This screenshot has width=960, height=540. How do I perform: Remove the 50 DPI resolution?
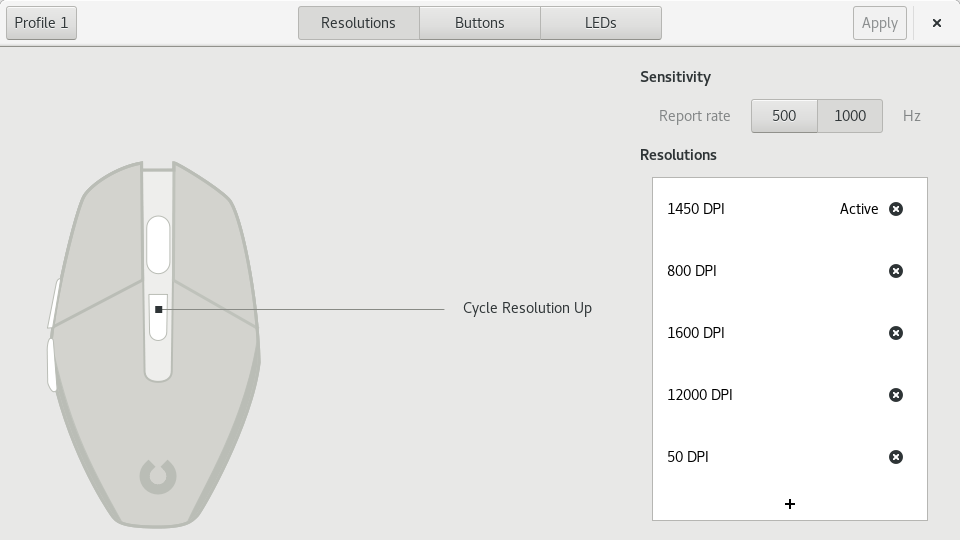tap(896, 457)
